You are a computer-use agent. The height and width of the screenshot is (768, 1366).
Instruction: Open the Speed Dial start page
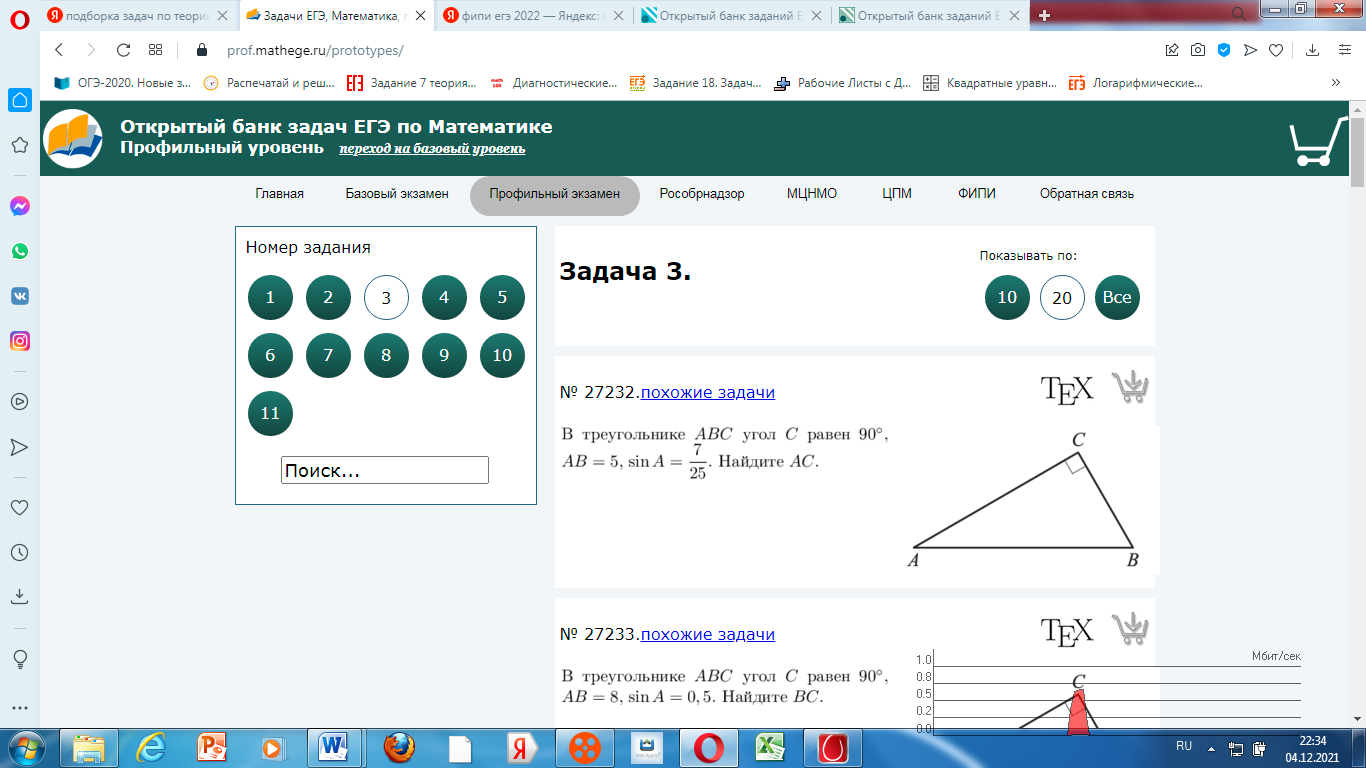pyautogui.click(x=155, y=50)
